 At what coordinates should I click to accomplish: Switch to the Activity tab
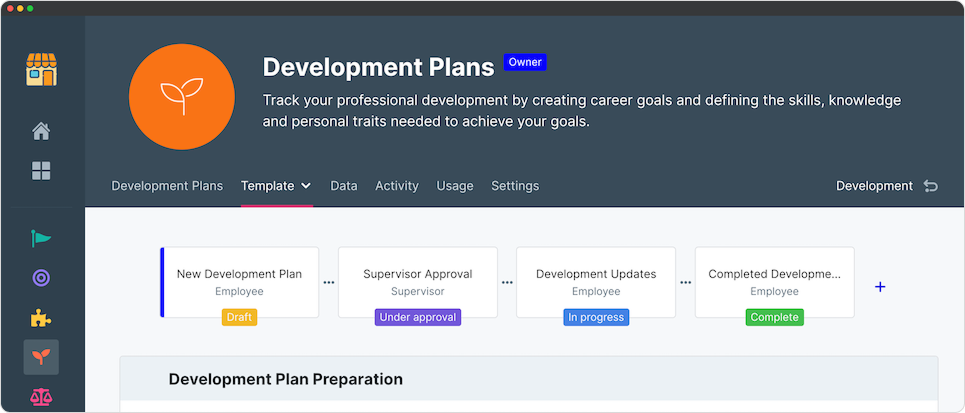(x=397, y=186)
